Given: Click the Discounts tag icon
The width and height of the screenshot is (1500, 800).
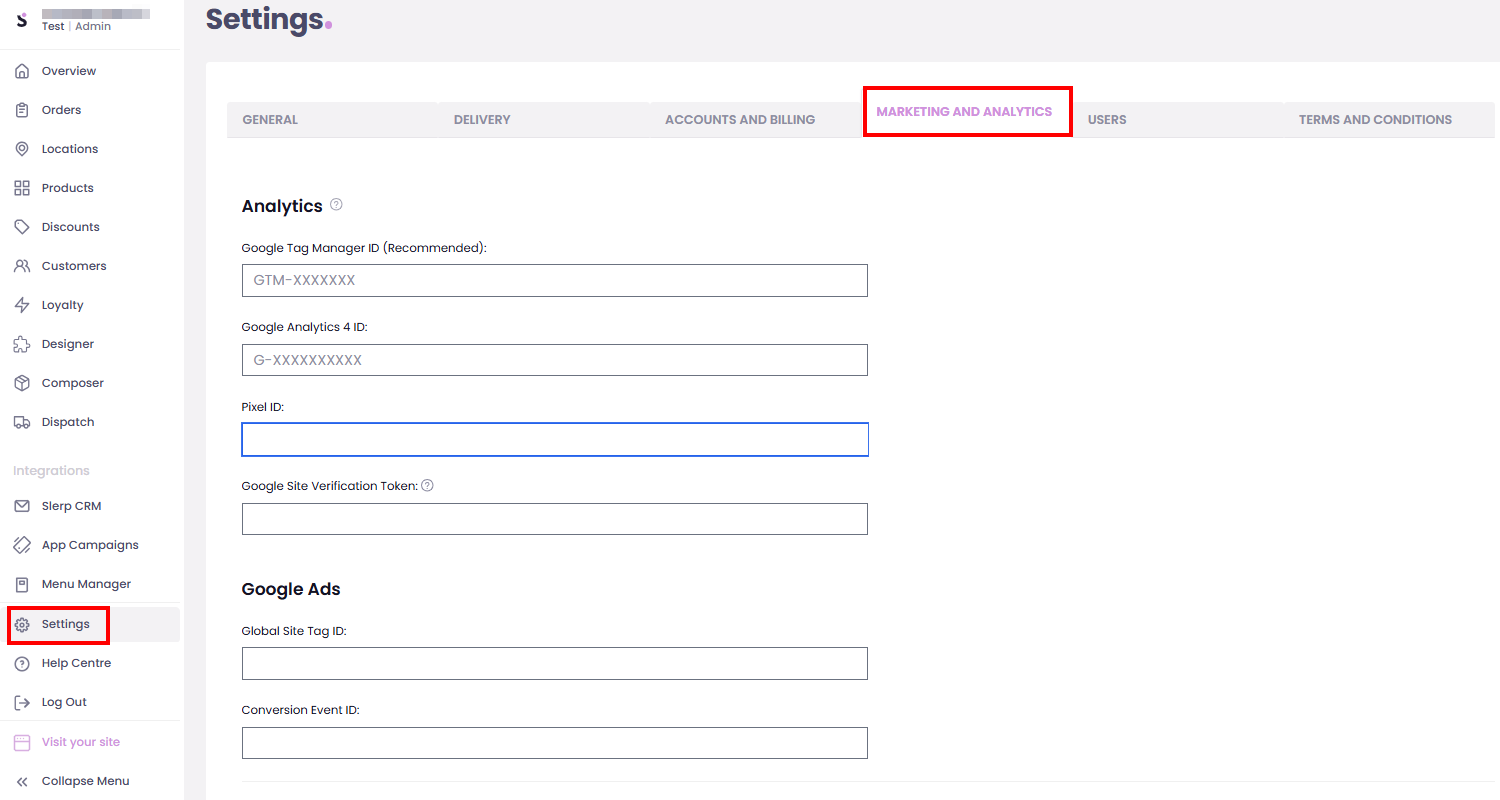Looking at the screenshot, I should pos(22,227).
